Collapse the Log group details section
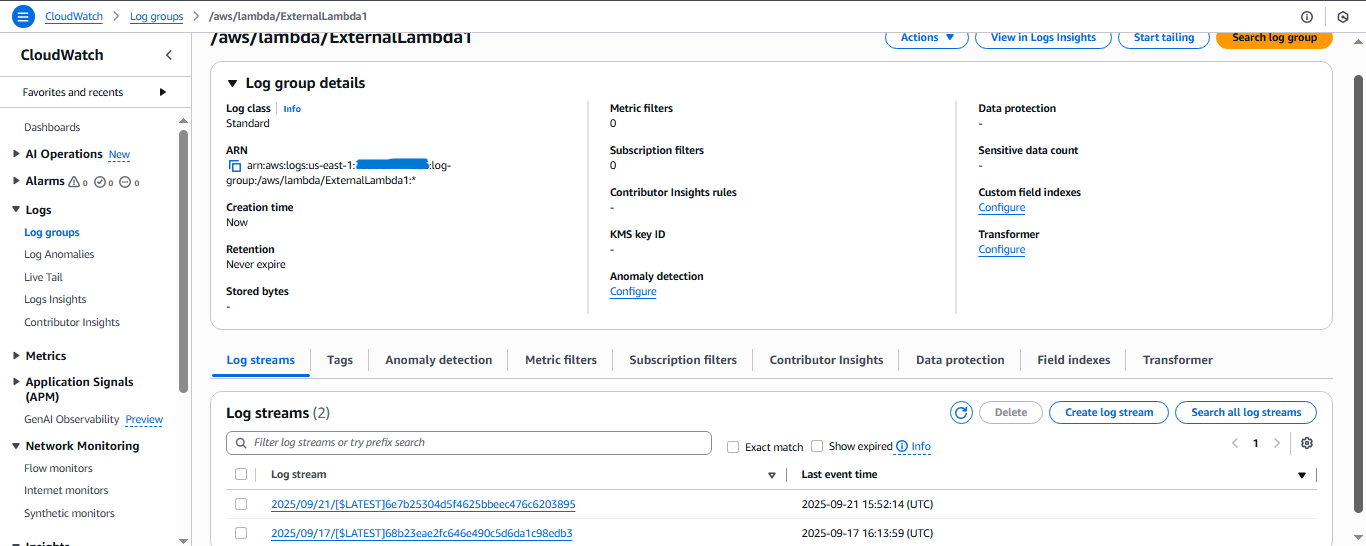 233,83
